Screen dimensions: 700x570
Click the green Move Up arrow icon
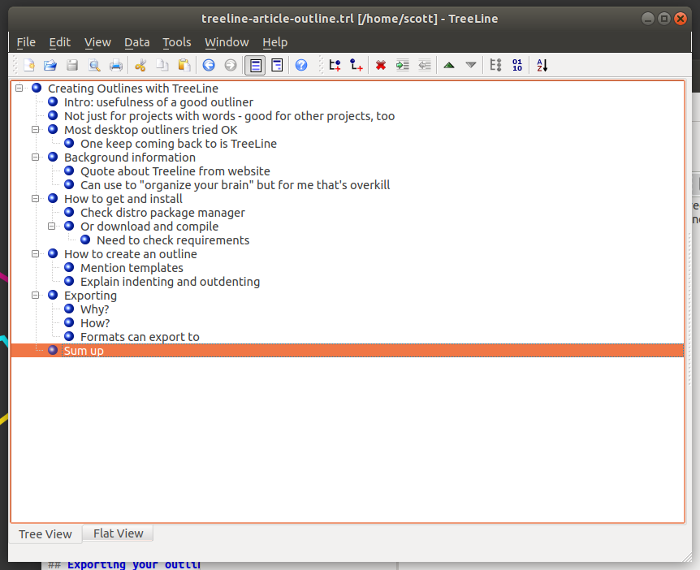point(448,65)
